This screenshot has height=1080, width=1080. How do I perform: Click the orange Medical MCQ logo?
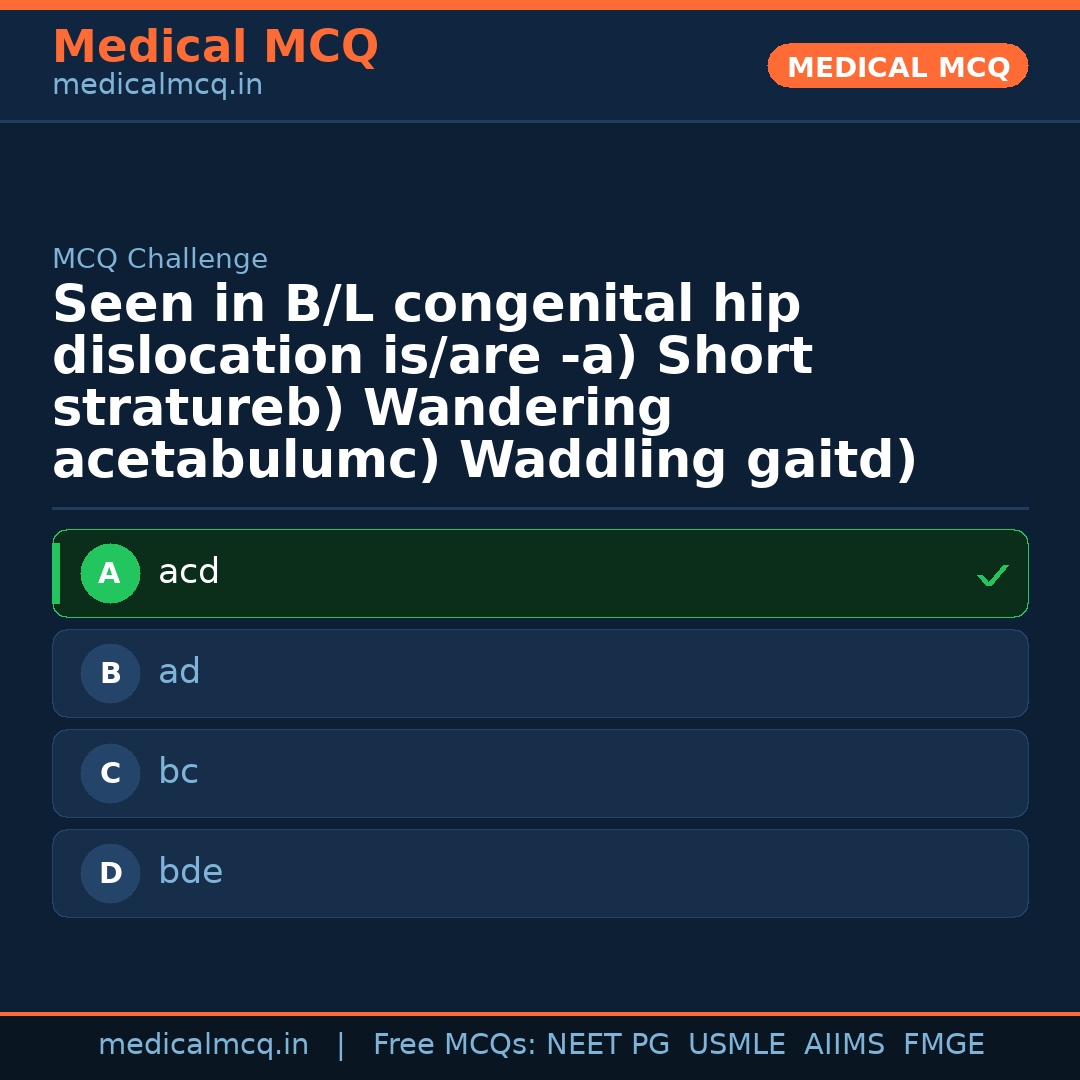click(215, 47)
